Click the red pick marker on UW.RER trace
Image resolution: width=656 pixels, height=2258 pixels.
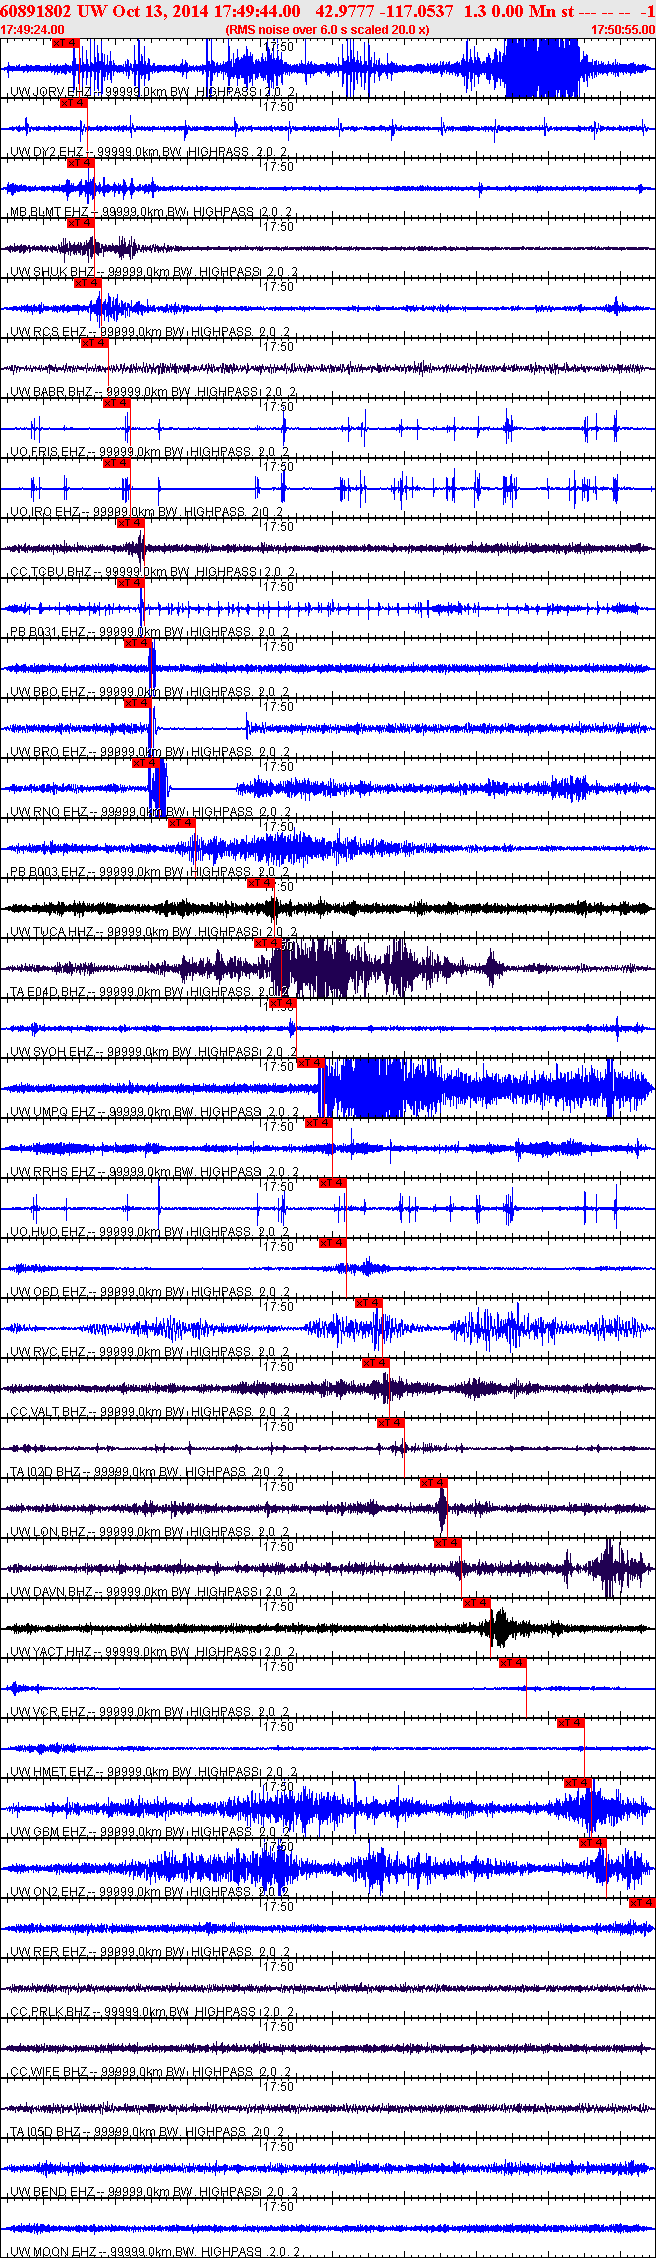tap(642, 1903)
